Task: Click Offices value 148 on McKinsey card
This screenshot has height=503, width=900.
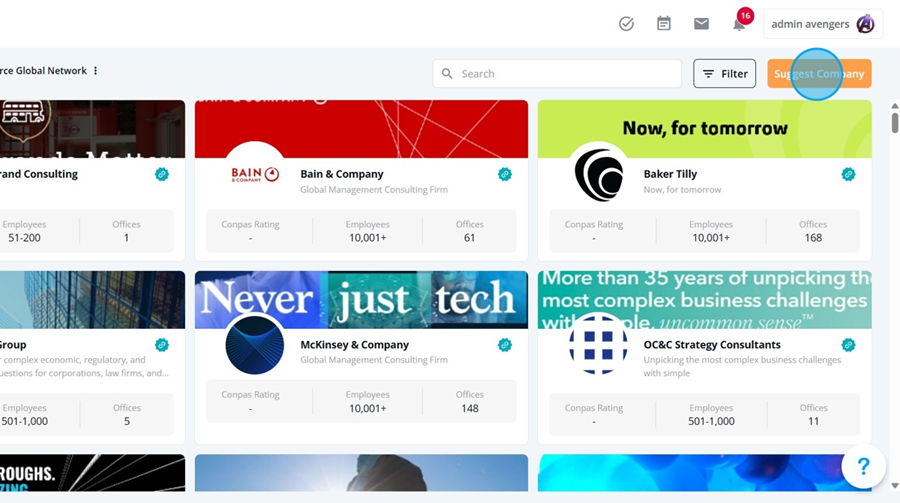Action: (470, 408)
